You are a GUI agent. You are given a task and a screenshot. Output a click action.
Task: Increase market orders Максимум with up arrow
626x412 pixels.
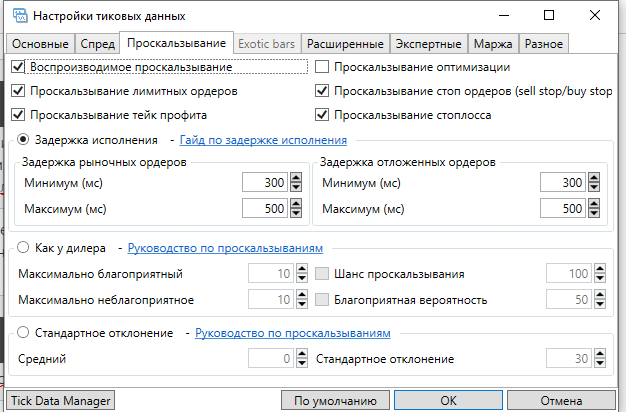[296, 204]
